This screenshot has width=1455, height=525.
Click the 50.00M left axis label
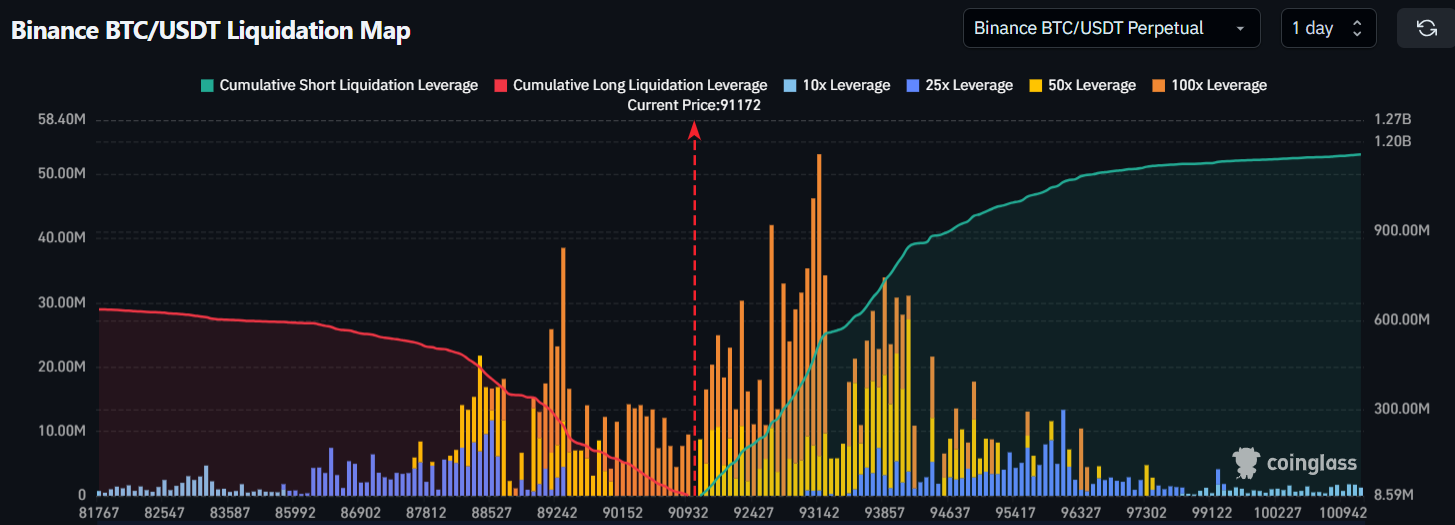click(x=60, y=173)
